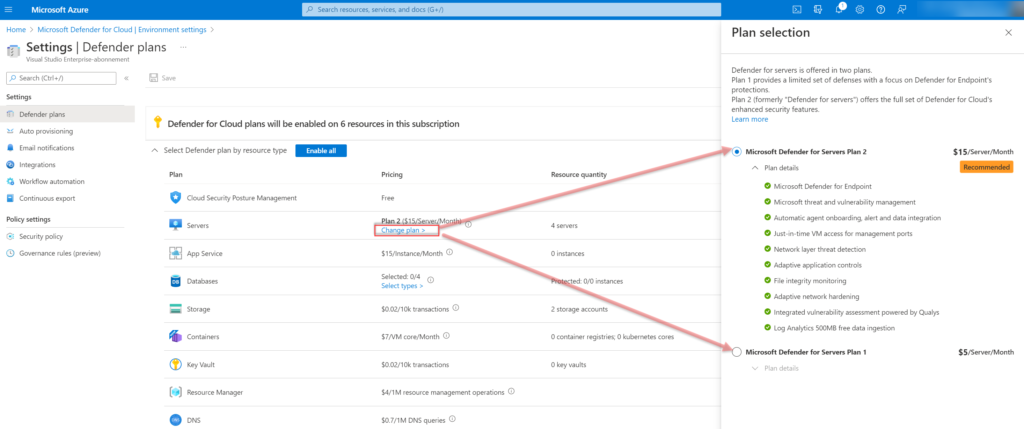Open Cloud Shell from the top bar

(797, 9)
